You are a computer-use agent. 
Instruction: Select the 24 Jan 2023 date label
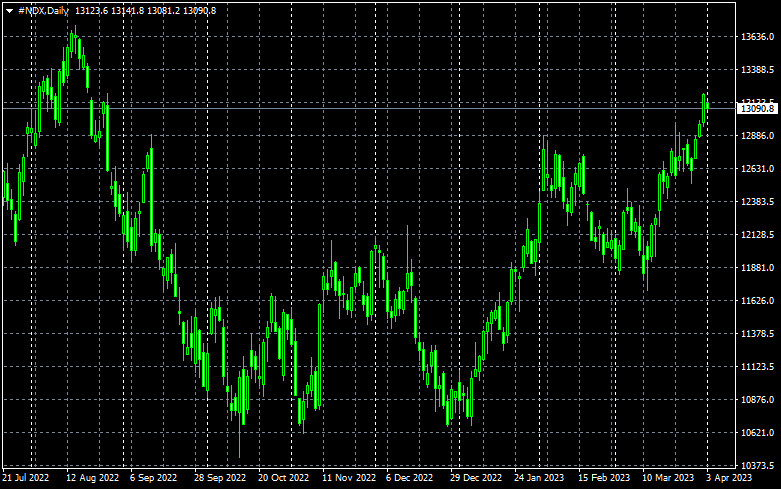tap(538, 478)
